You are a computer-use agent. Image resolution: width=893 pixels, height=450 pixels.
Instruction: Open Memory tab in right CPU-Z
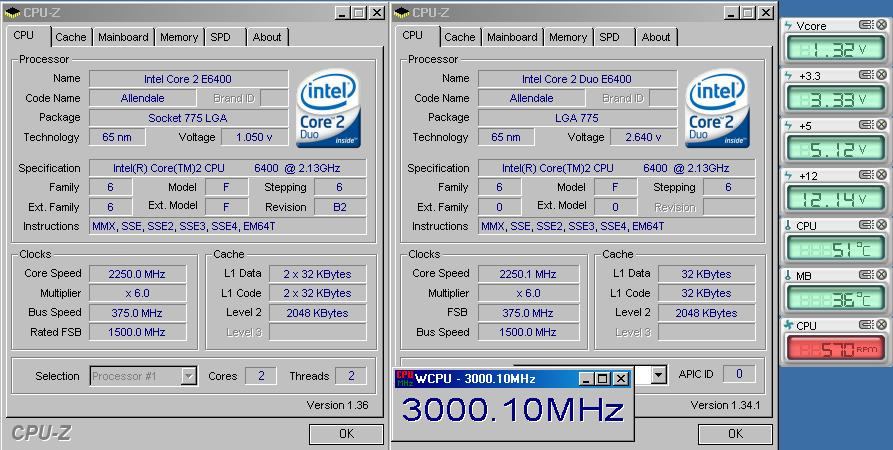pyautogui.click(x=568, y=37)
